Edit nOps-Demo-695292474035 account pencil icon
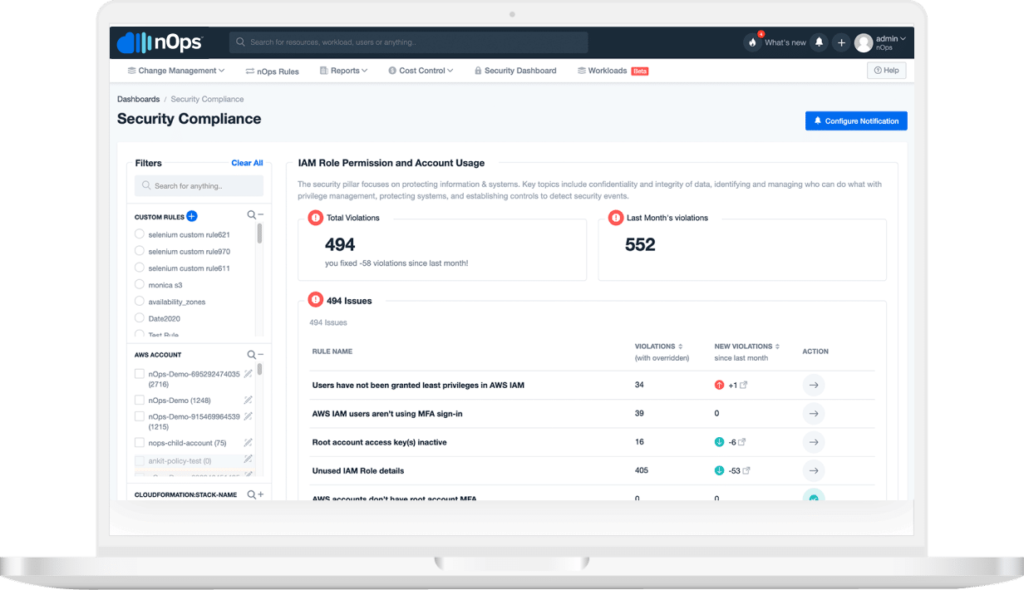The image size is (1024, 590). pyautogui.click(x=248, y=374)
